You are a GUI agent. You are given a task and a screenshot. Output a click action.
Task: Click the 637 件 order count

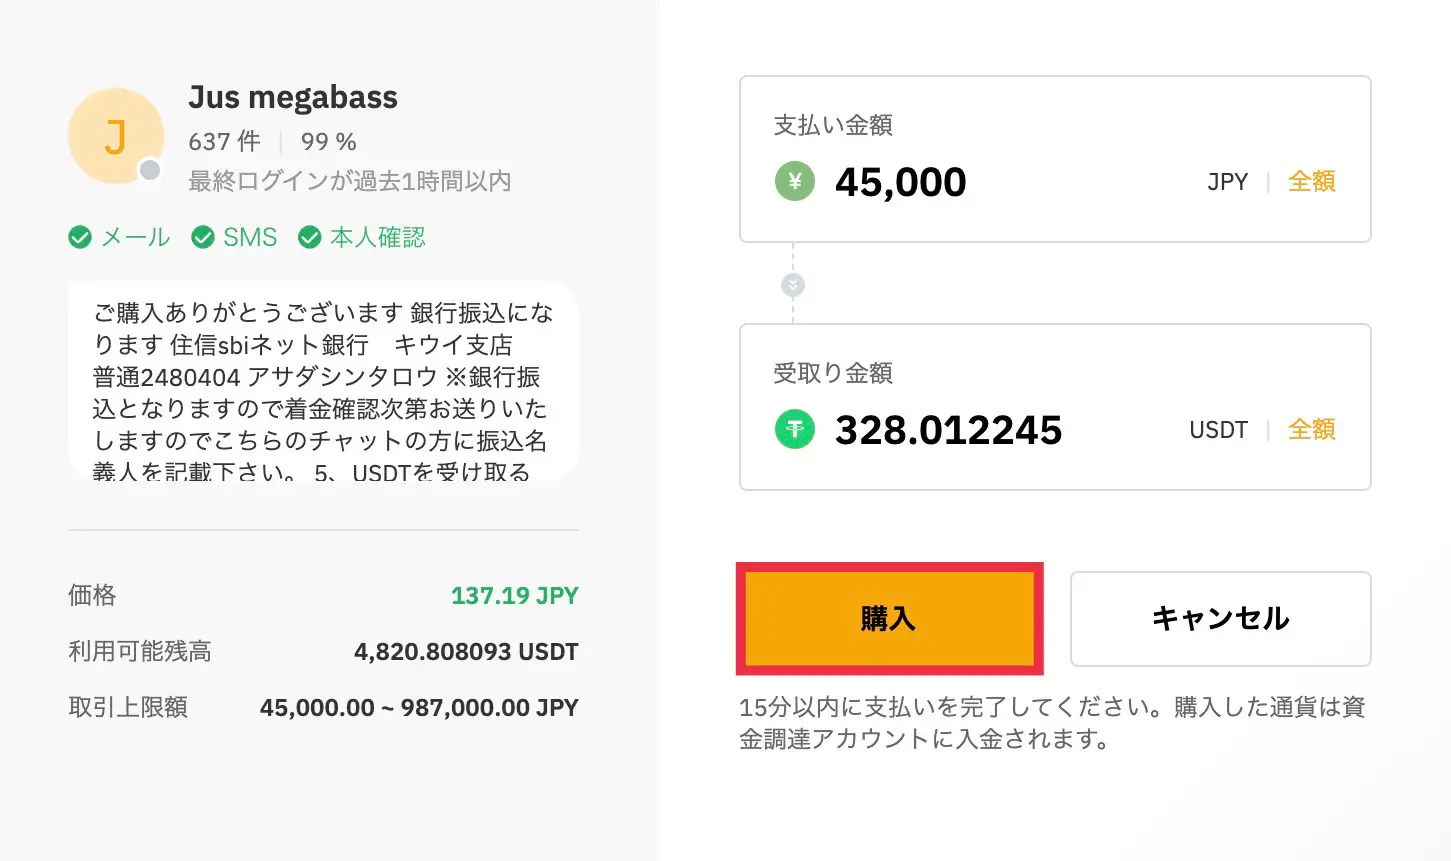click(225, 142)
